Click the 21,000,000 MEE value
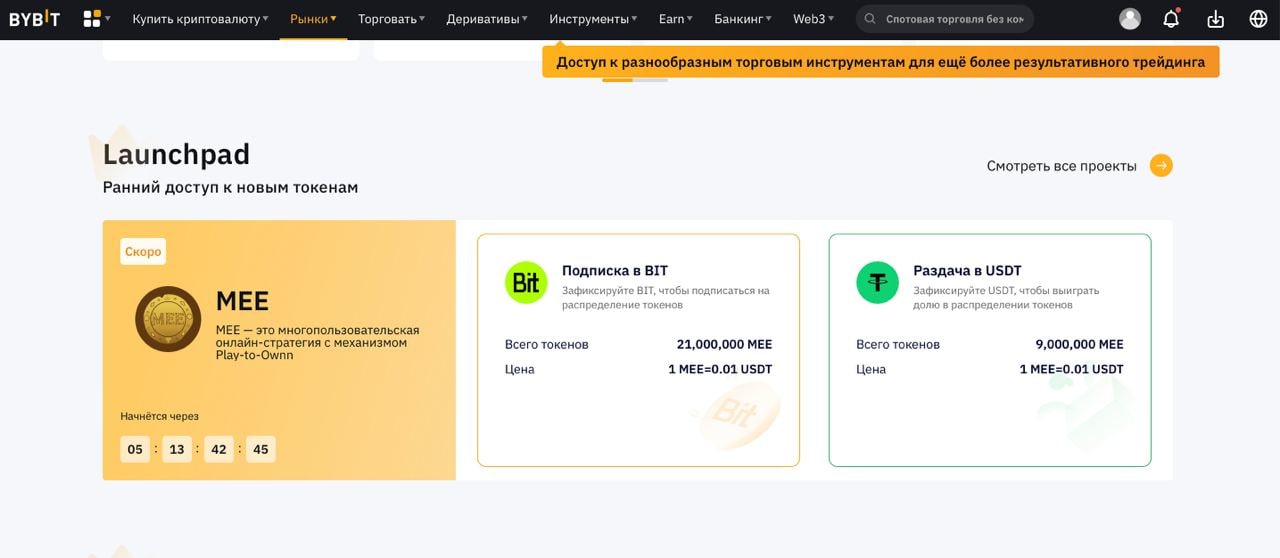This screenshot has height=558, width=1280. point(724,344)
